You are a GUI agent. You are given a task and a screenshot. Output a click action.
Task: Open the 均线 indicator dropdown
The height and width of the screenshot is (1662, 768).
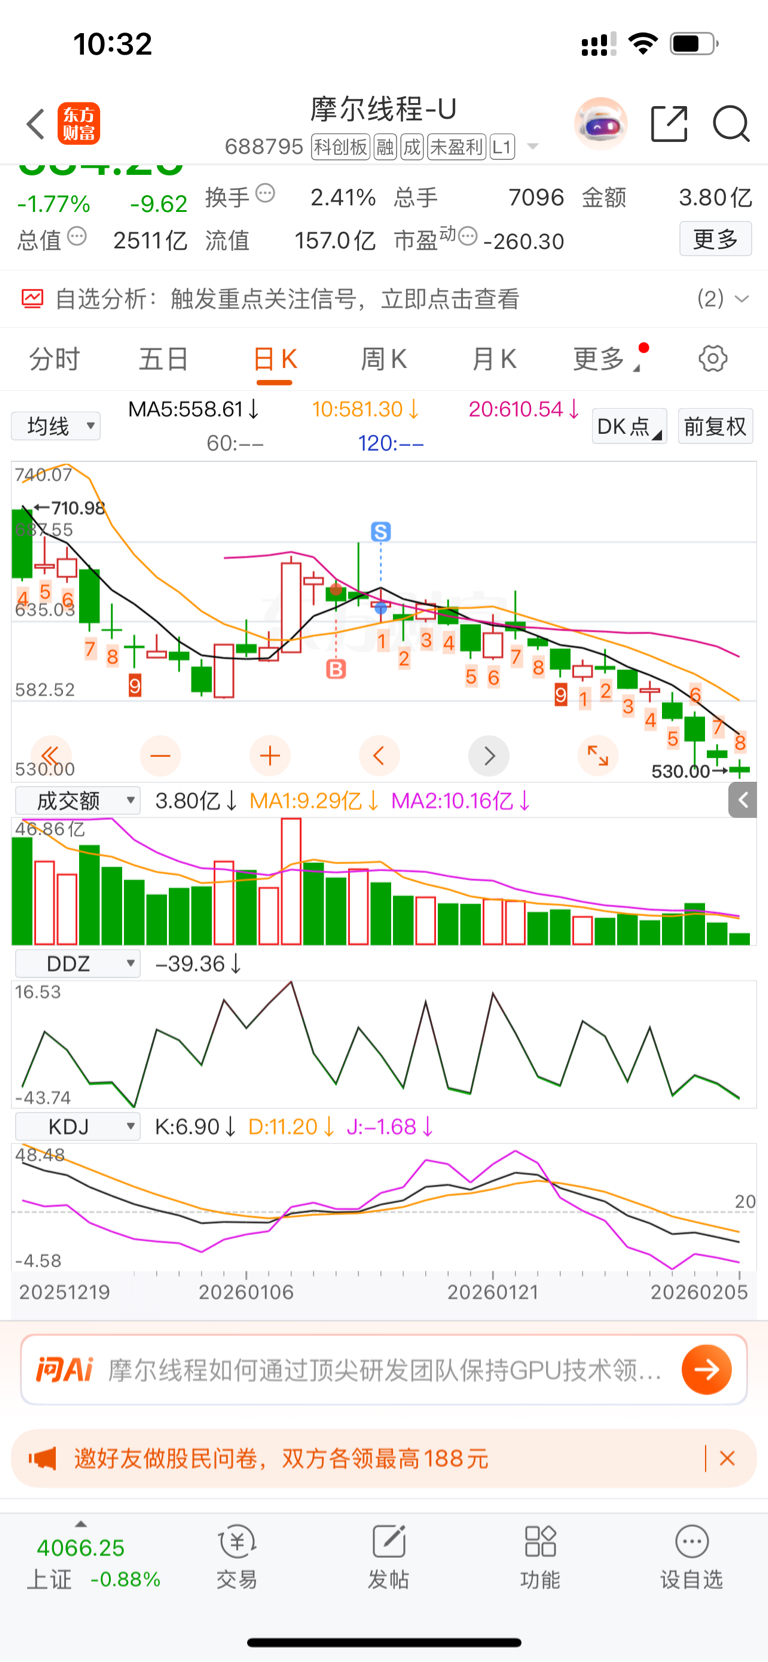point(56,426)
